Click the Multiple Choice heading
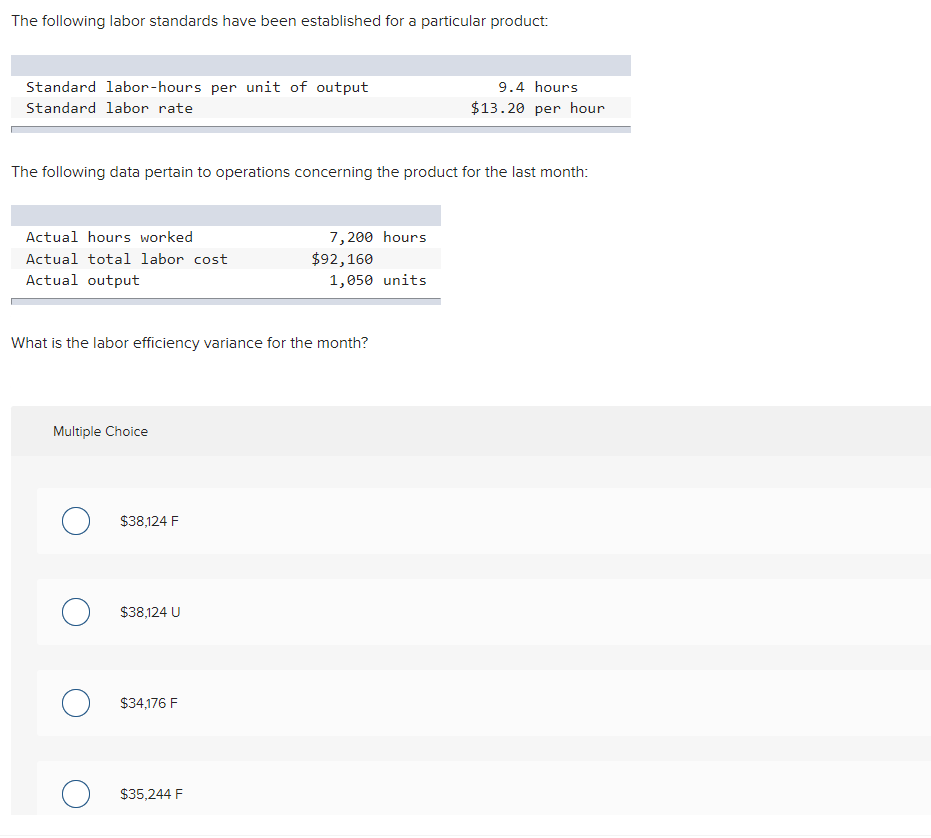Image resolution: width=931 pixels, height=838 pixels. (x=100, y=432)
